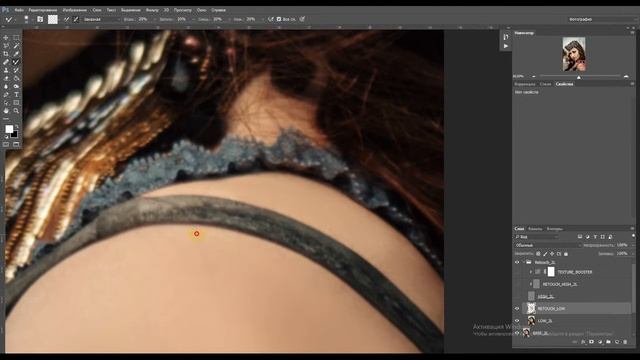The image size is (640, 360).
Task: Select the Move tool
Action: point(6,38)
